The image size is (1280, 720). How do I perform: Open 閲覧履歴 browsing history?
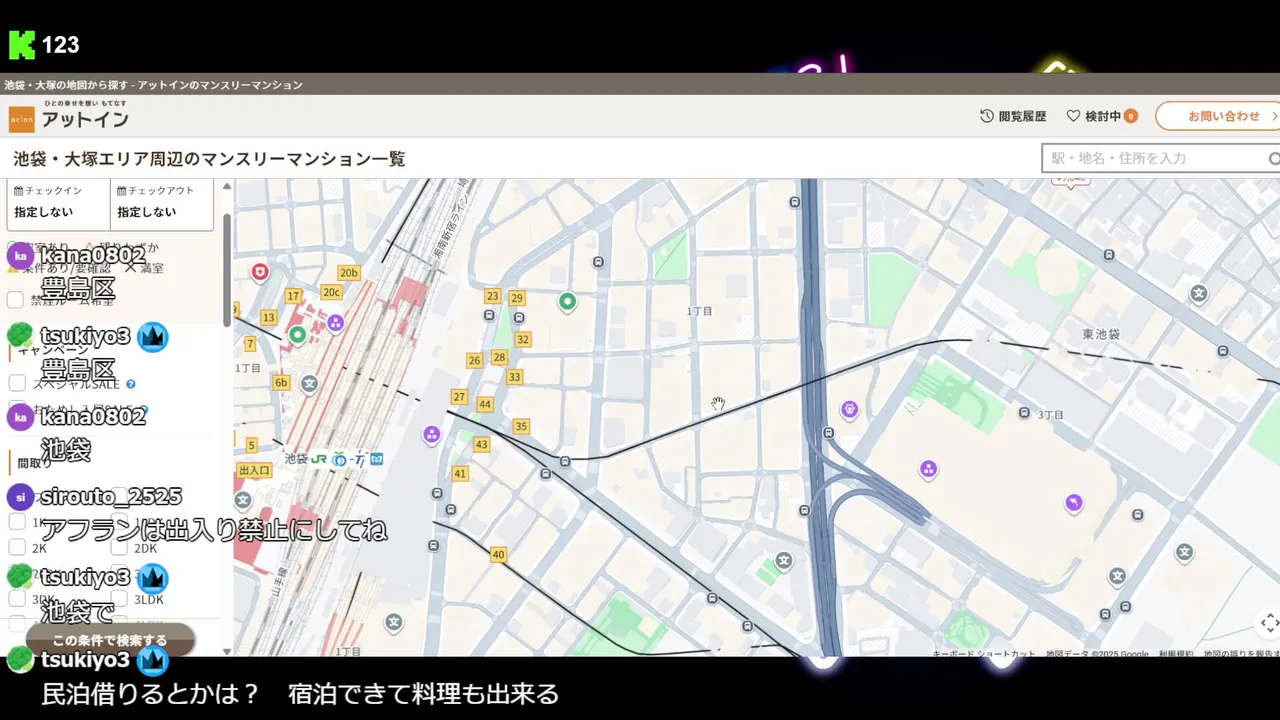(1013, 116)
